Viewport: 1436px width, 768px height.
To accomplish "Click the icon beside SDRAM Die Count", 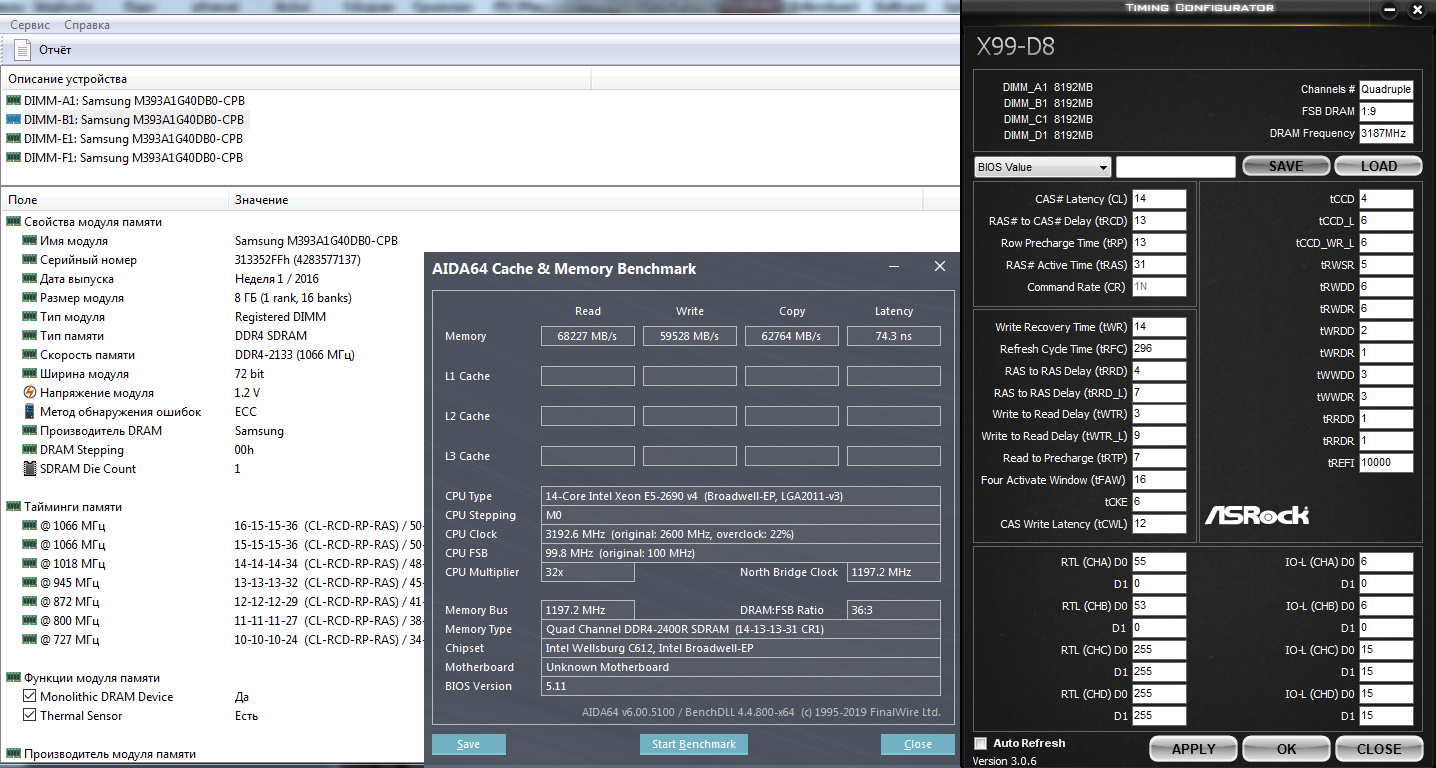I will tap(30, 469).
